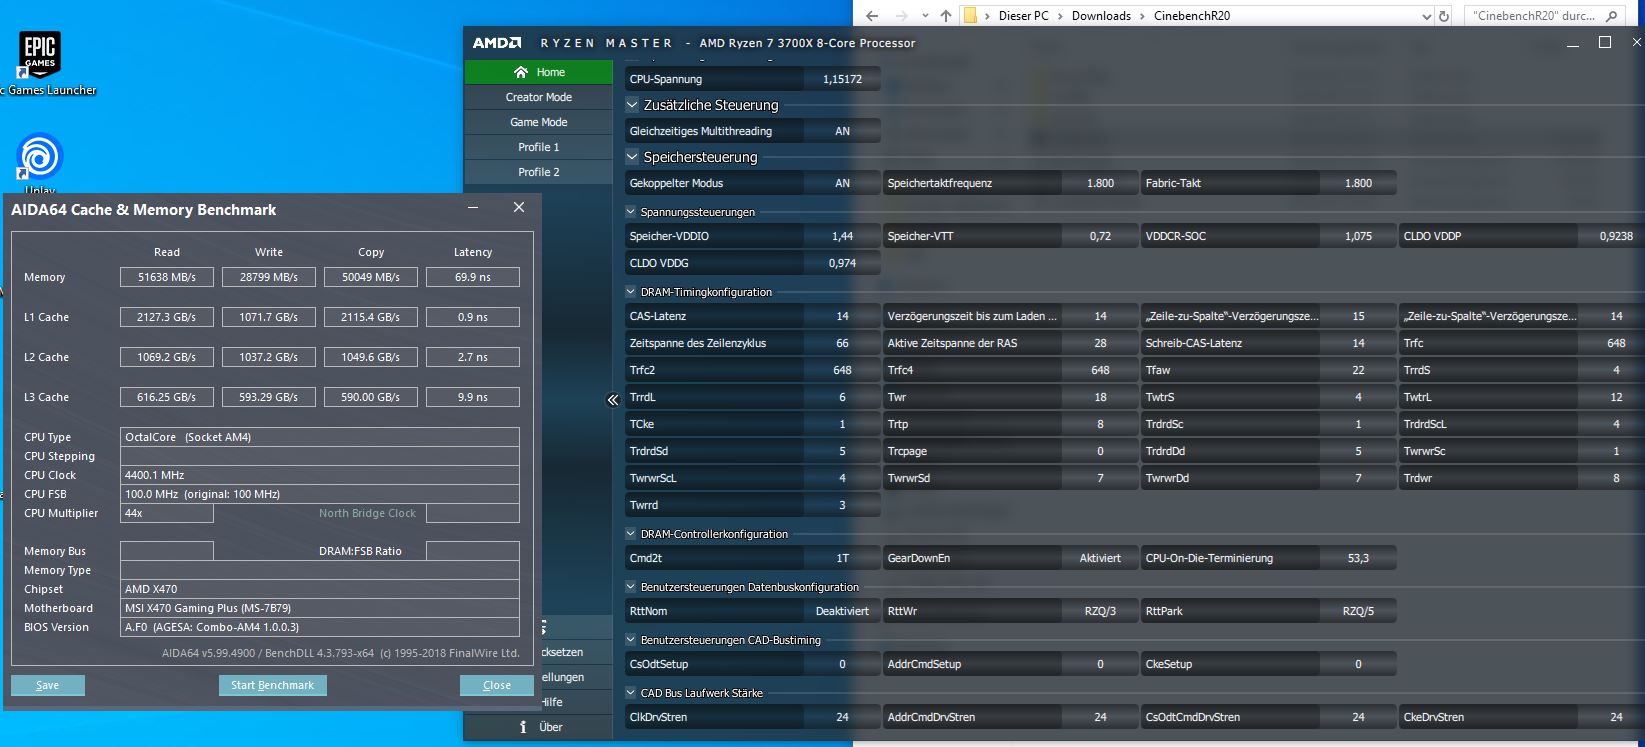The height and width of the screenshot is (747, 1645).
Task: Close AIDA64 window with X
Action: click(518, 208)
